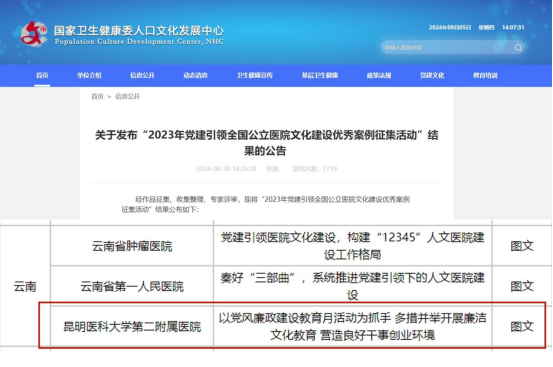The image size is (553, 367).
Task: Click the red site logo emblem
Action: pyautogui.click(x=34, y=33)
